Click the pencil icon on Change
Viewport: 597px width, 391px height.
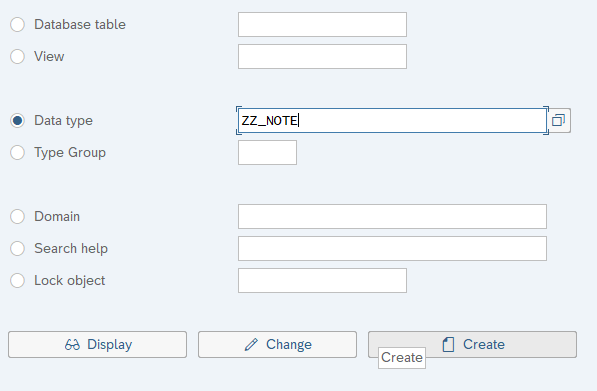[251, 345]
